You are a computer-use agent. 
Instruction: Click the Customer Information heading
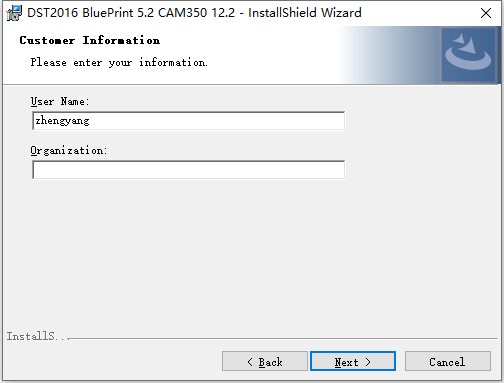tap(90, 40)
